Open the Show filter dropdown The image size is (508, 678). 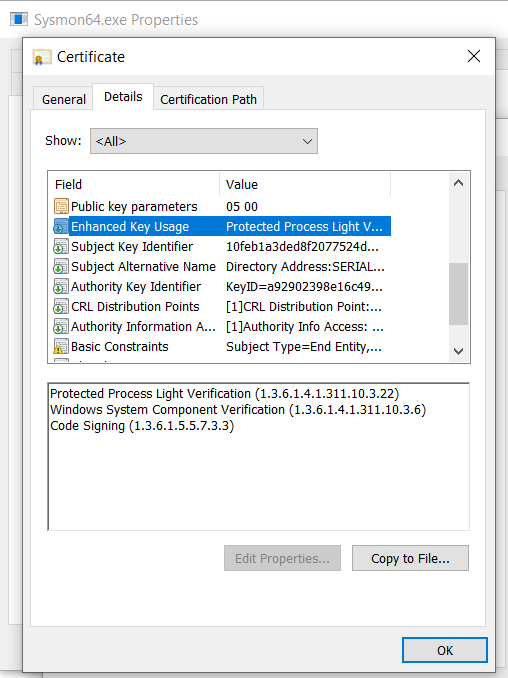(204, 141)
